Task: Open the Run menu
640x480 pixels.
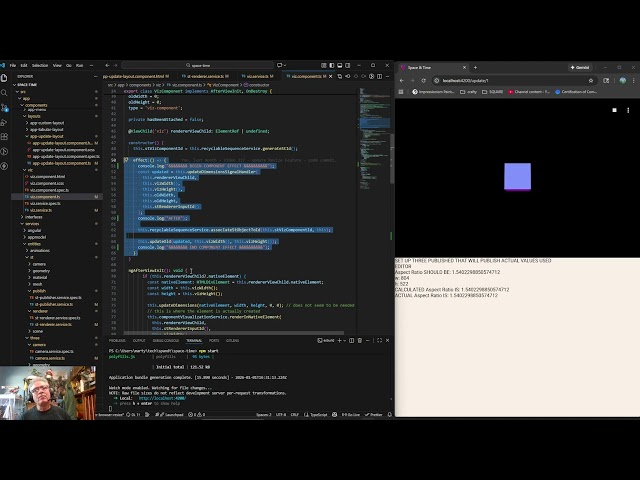Action: point(80,65)
